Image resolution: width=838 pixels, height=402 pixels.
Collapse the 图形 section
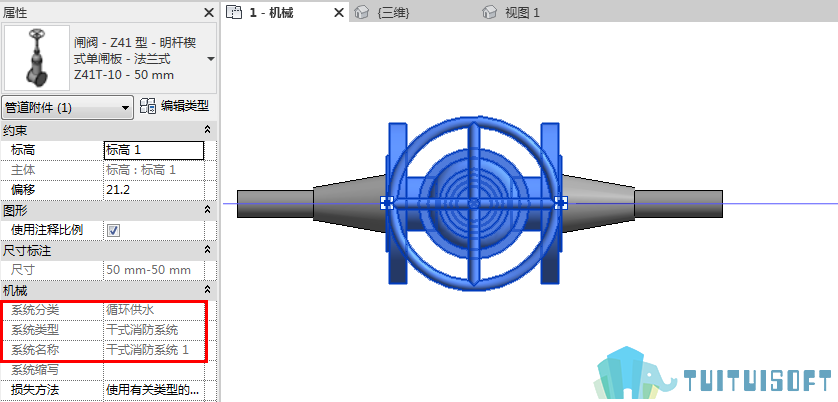point(207,209)
